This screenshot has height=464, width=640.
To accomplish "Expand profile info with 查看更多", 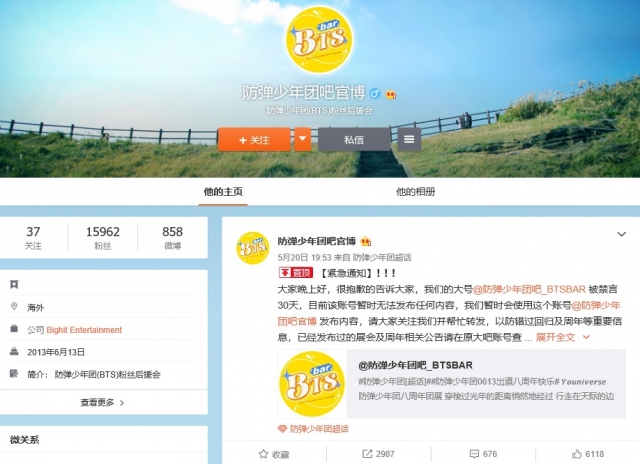I will coord(102,403).
